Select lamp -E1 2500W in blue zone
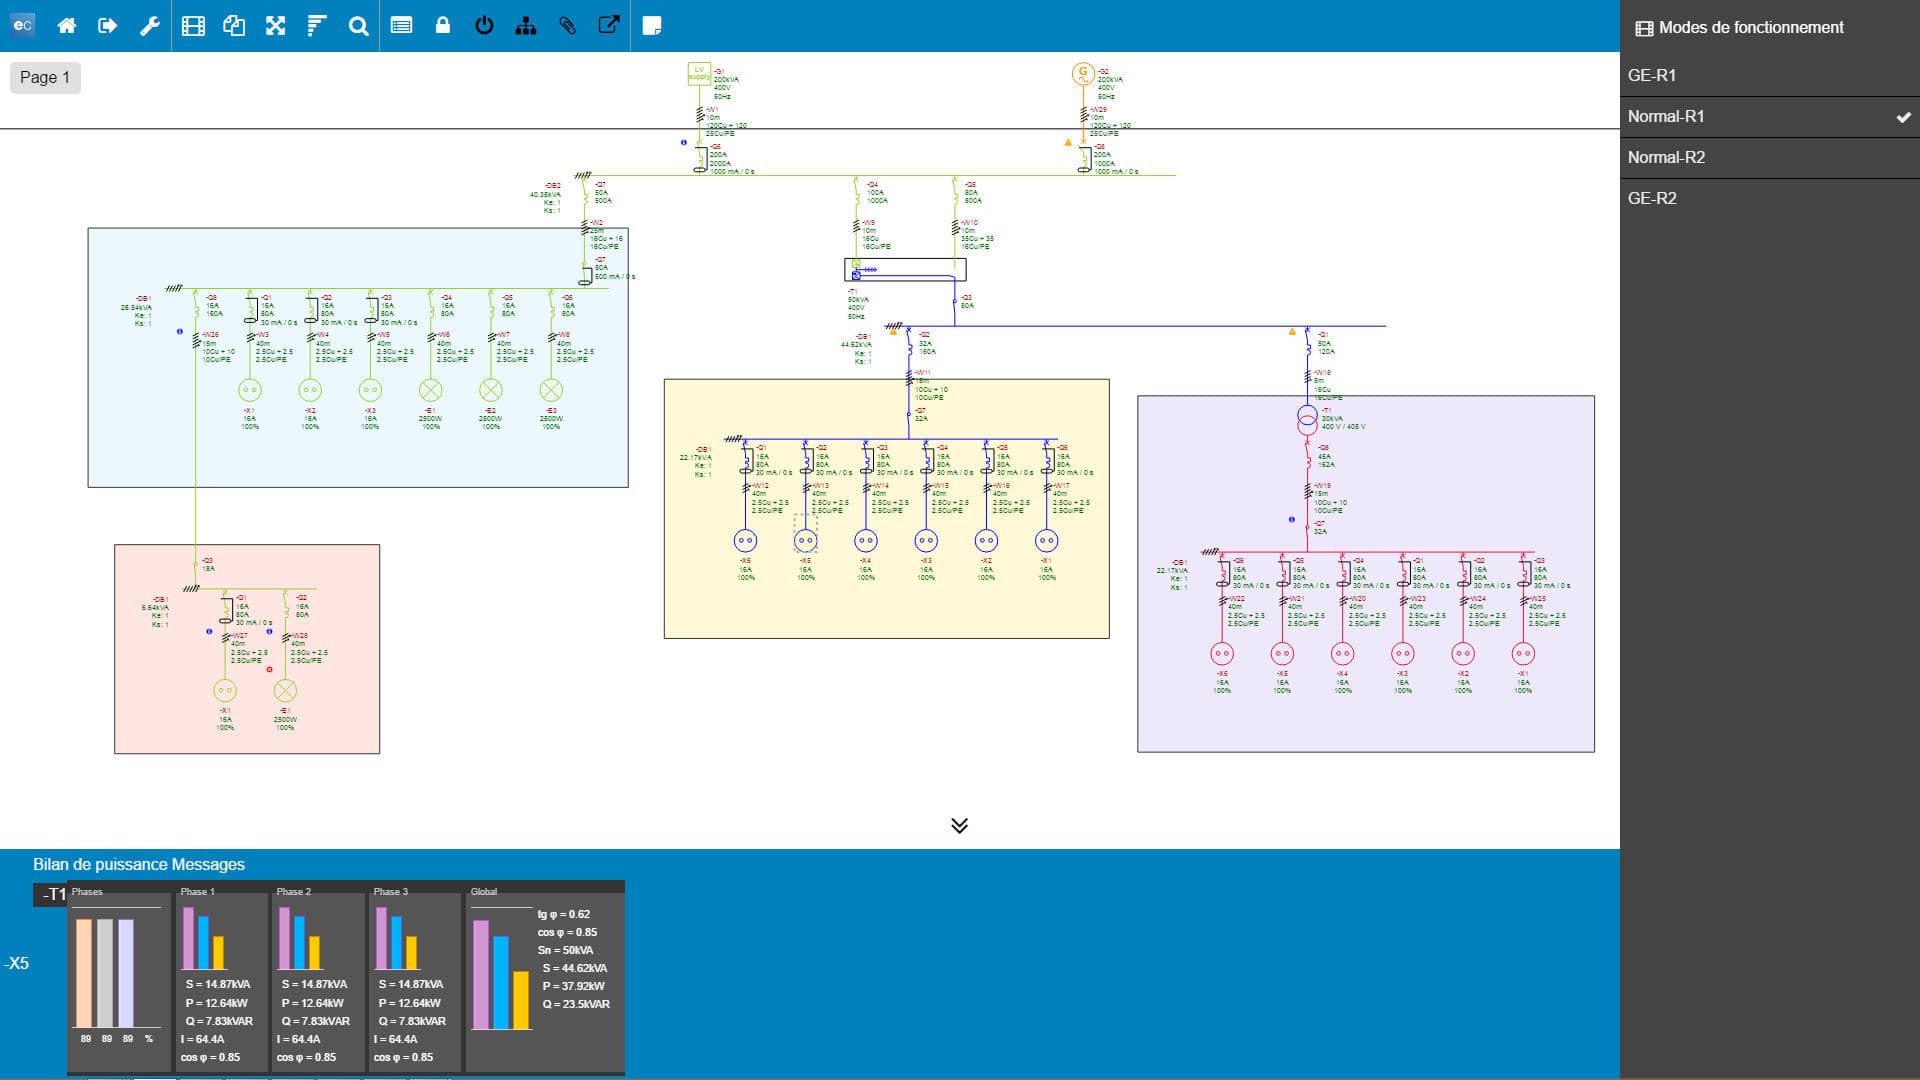Screen dimensions: 1920x1080 coord(430,390)
